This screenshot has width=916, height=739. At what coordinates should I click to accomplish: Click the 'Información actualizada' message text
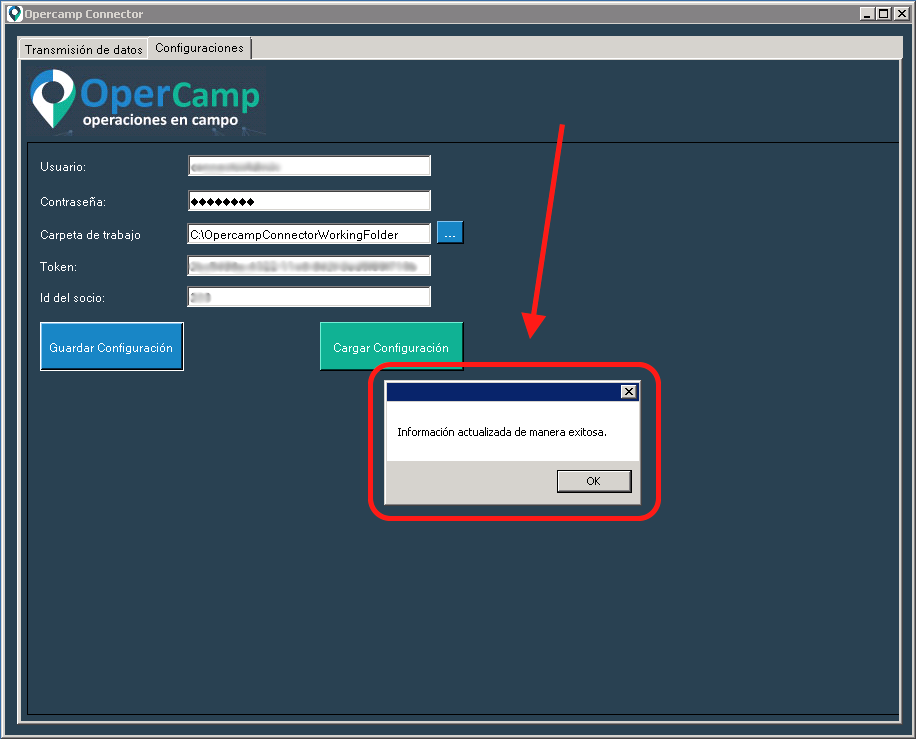point(502,432)
